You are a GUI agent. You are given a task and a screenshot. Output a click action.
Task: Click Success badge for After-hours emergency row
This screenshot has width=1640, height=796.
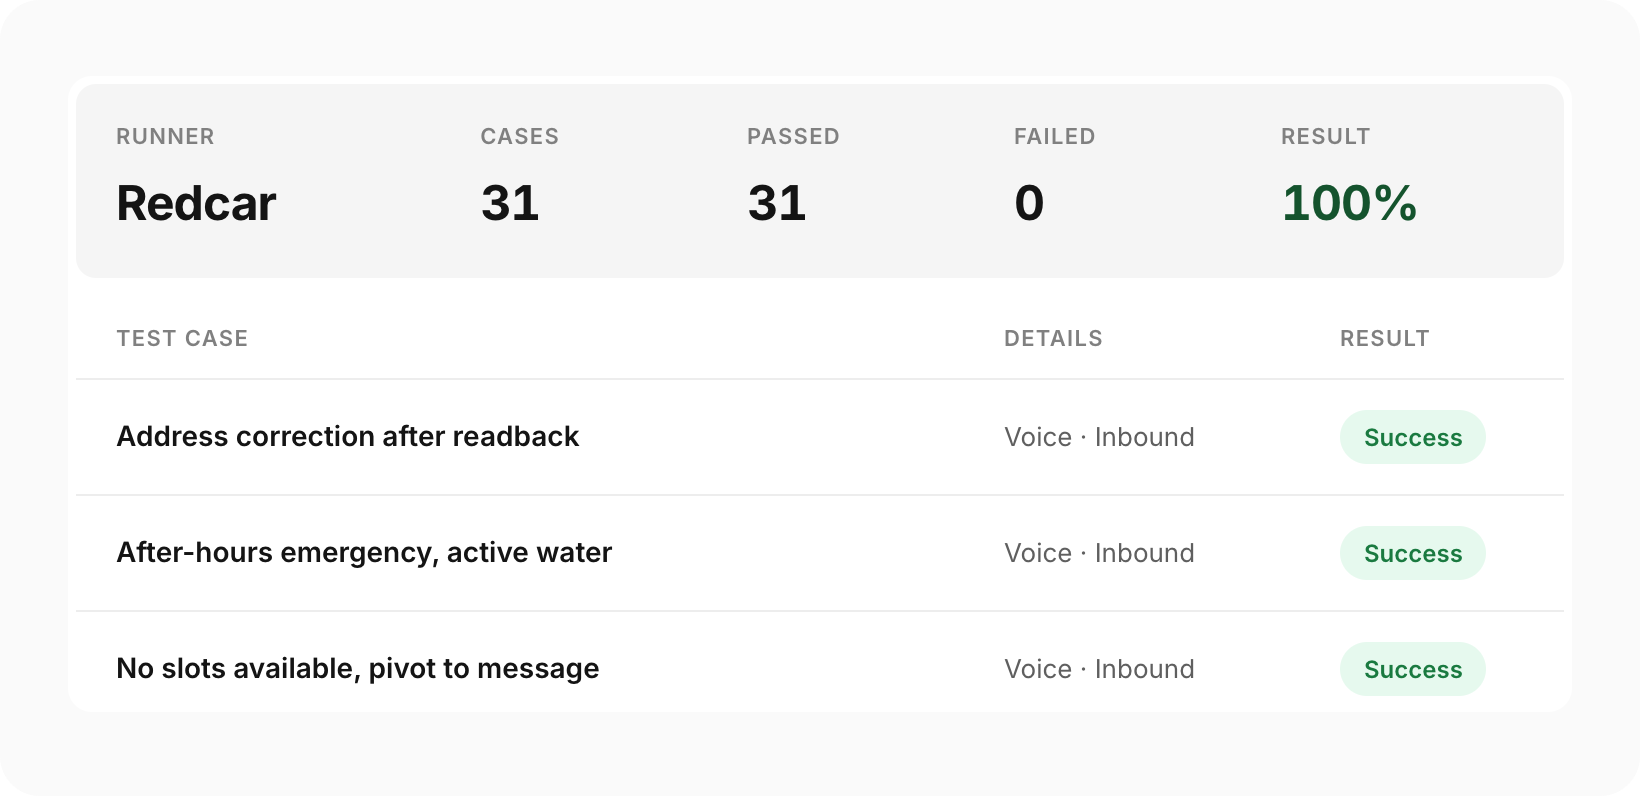click(x=1412, y=553)
